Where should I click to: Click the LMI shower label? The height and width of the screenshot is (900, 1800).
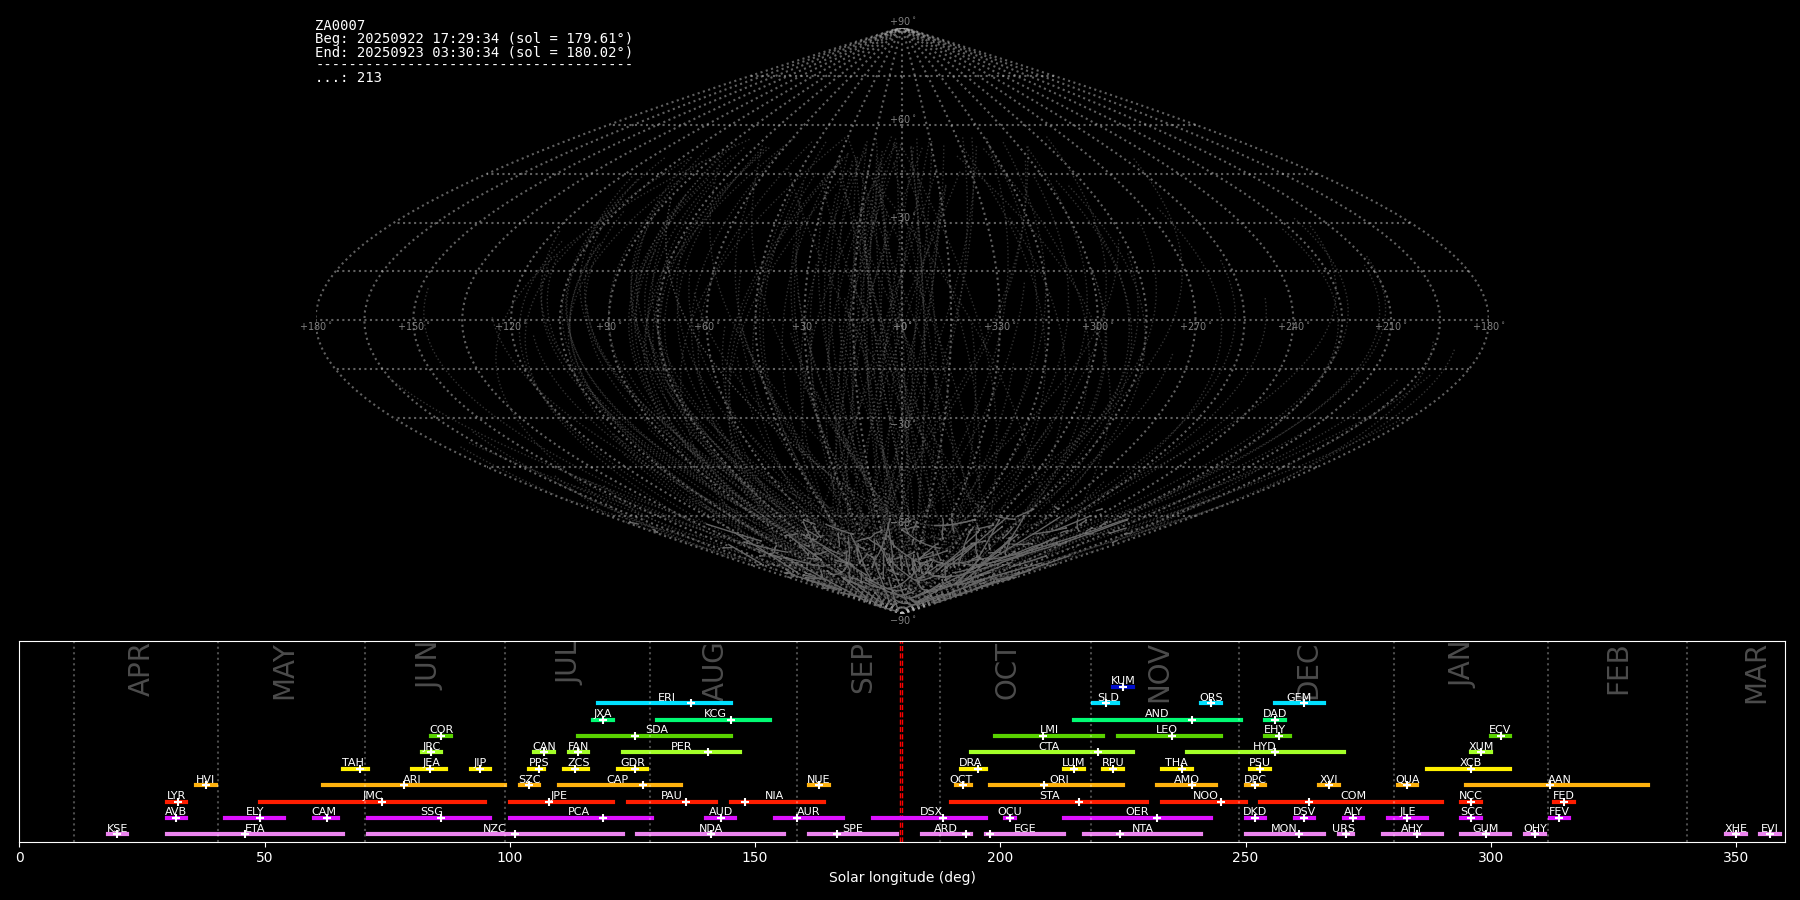click(x=1049, y=730)
